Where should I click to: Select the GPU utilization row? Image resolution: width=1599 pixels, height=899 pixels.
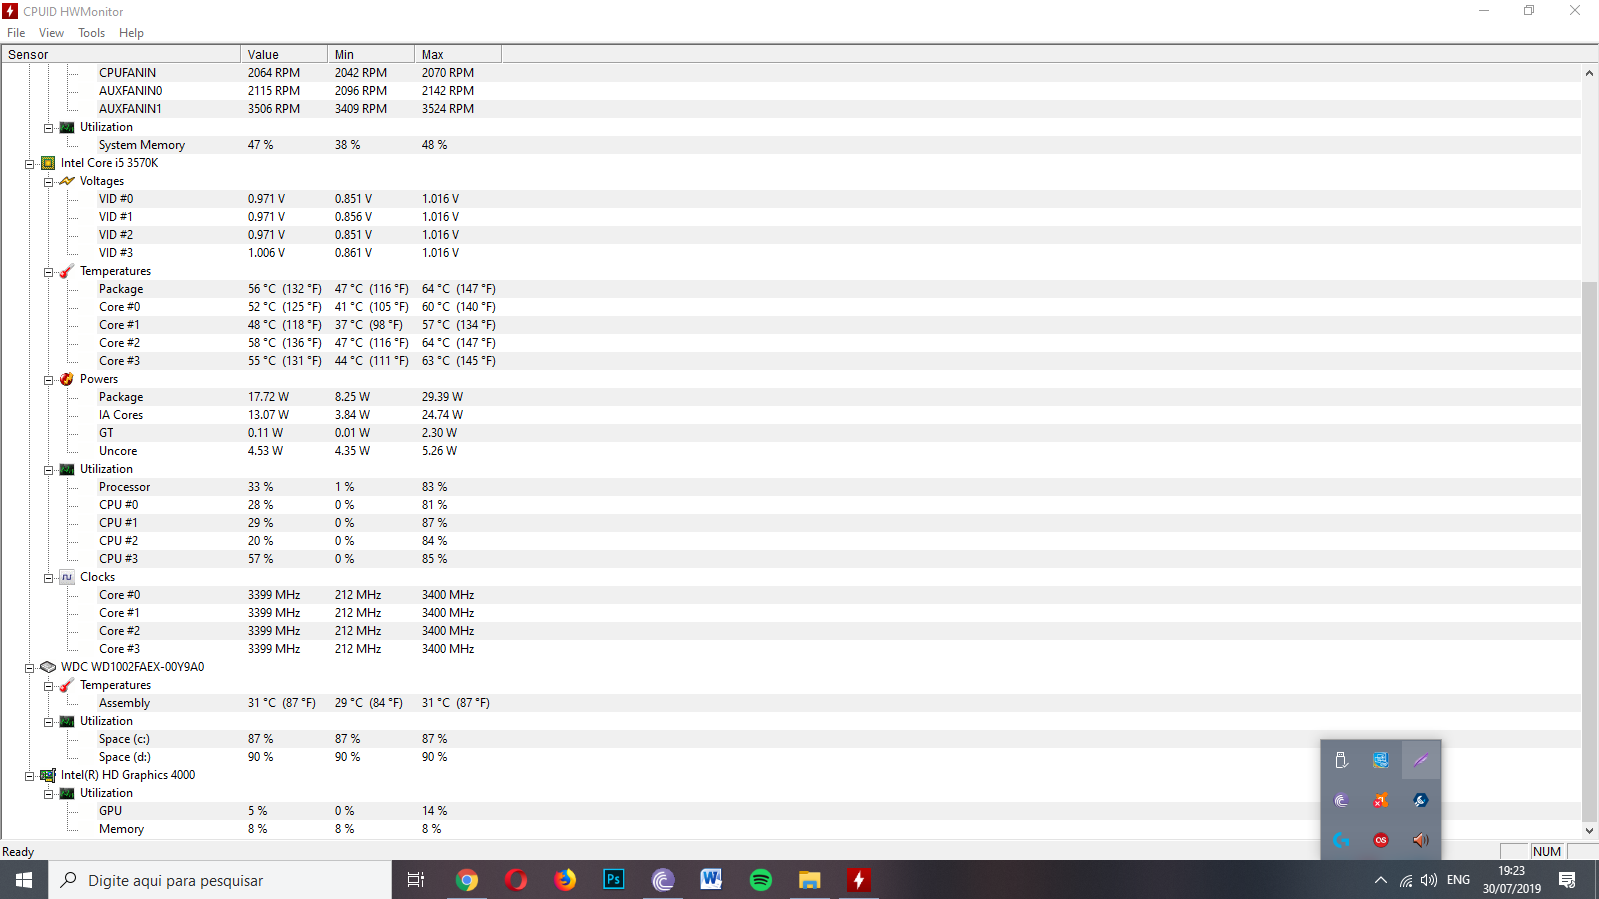pyautogui.click(x=791, y=811)
